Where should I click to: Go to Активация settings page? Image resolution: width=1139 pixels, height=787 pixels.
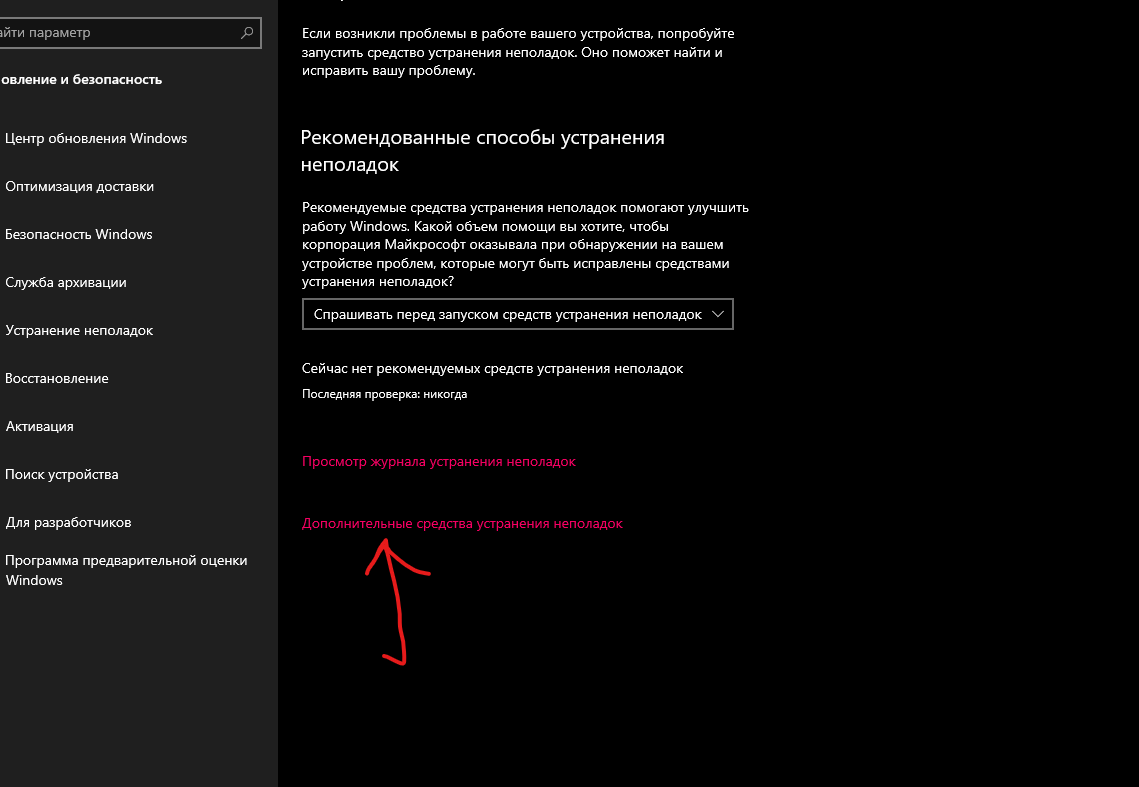pos(39,426)
